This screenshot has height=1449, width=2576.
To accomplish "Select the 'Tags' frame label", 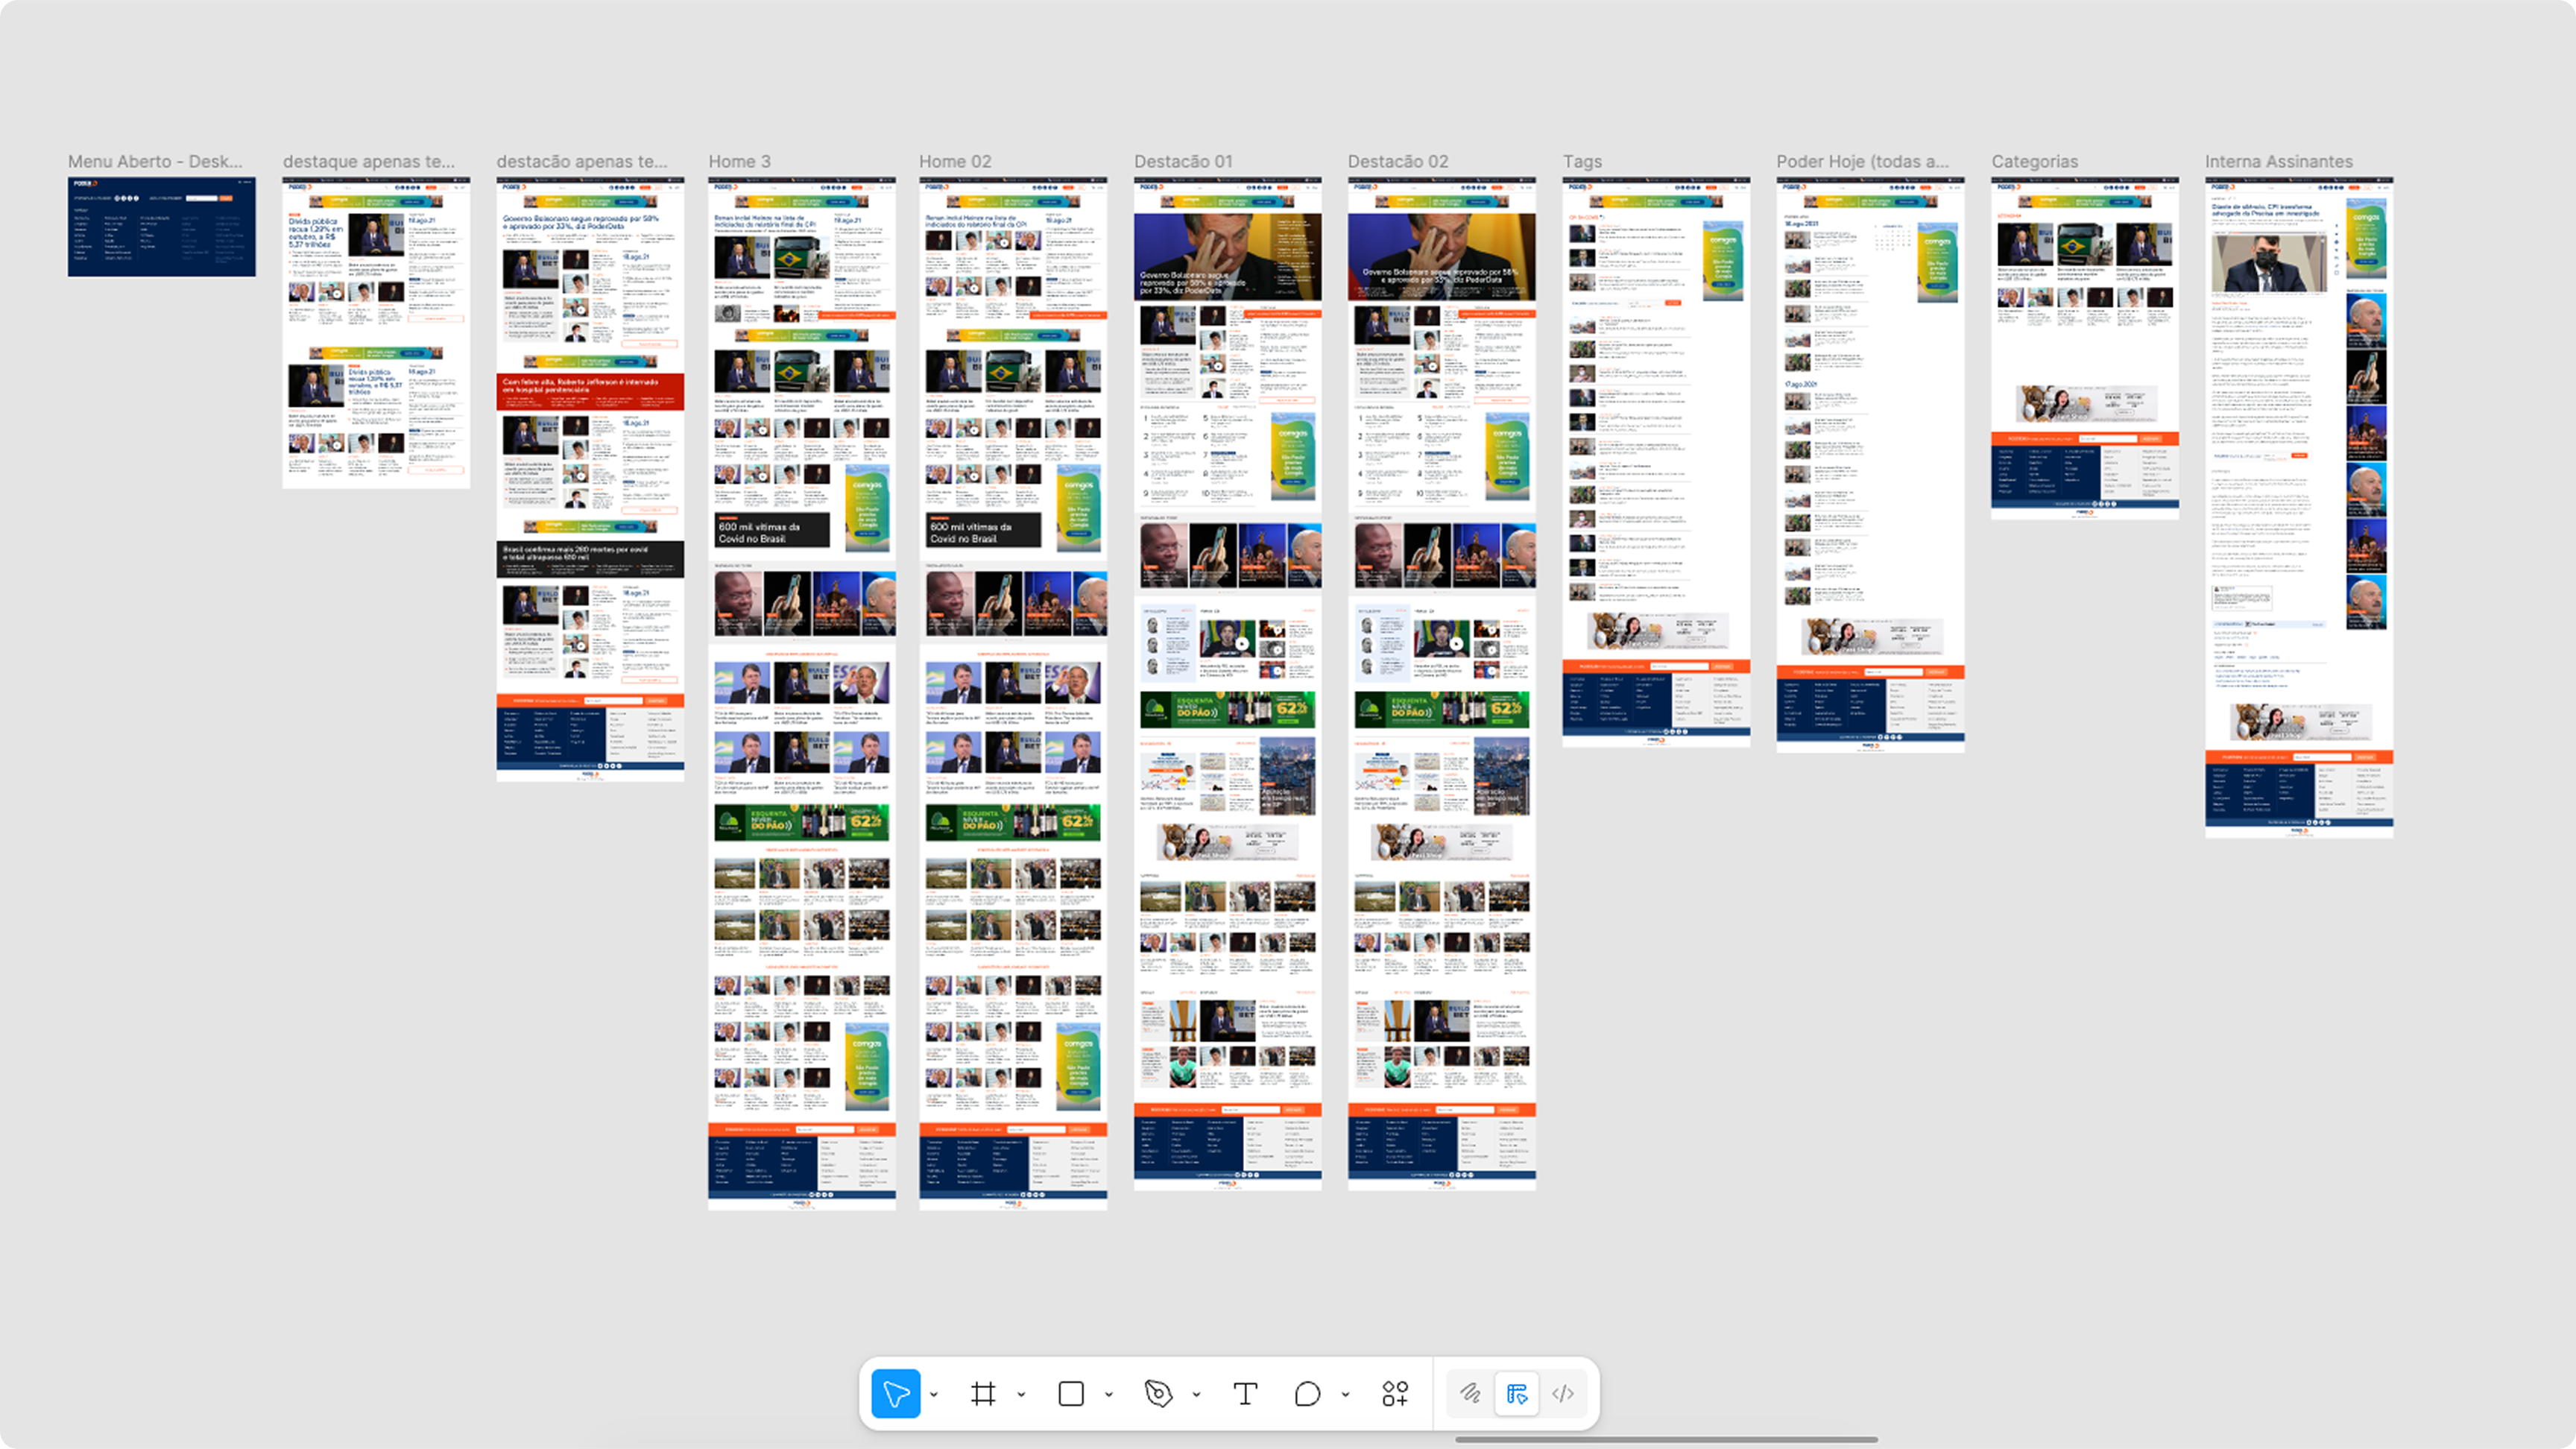I will pos(1582,161).
